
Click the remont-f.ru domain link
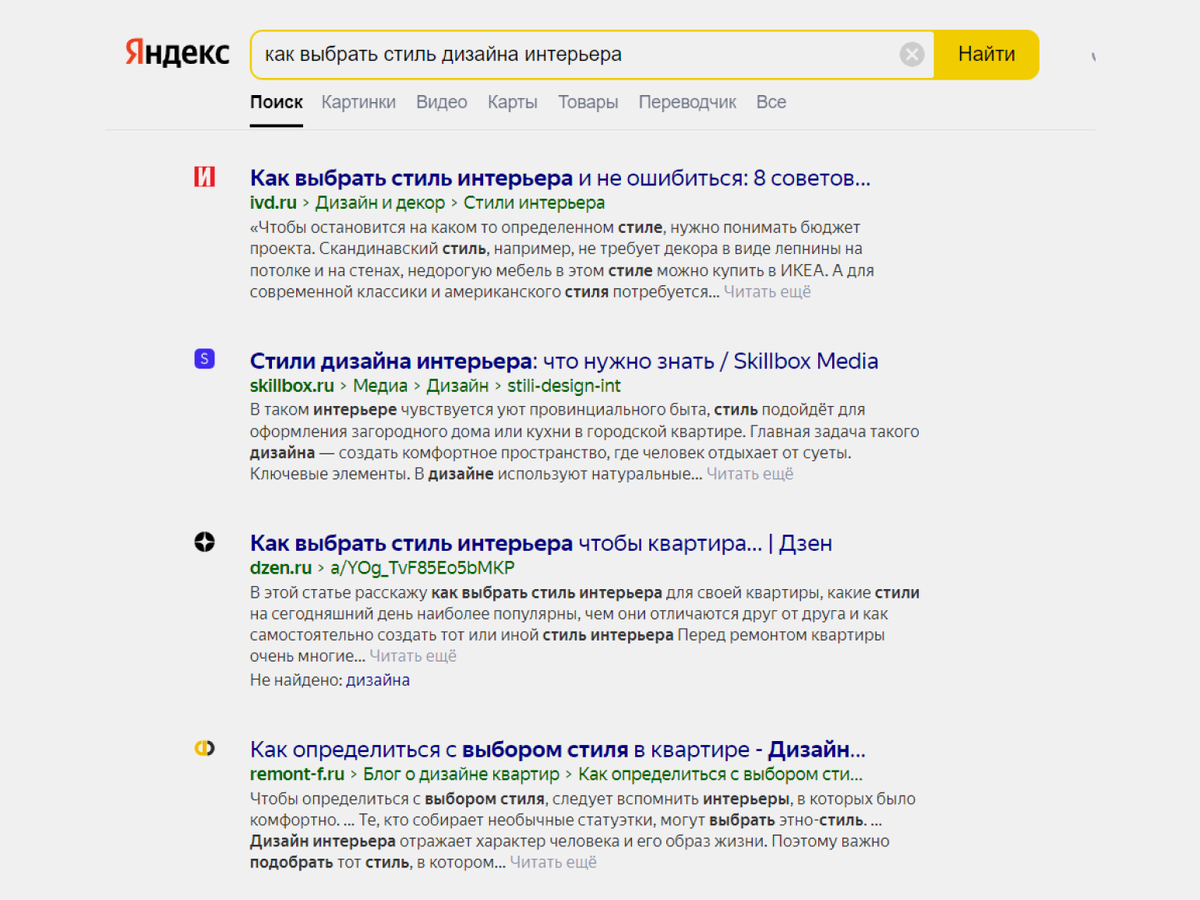[x=297, y=774]
